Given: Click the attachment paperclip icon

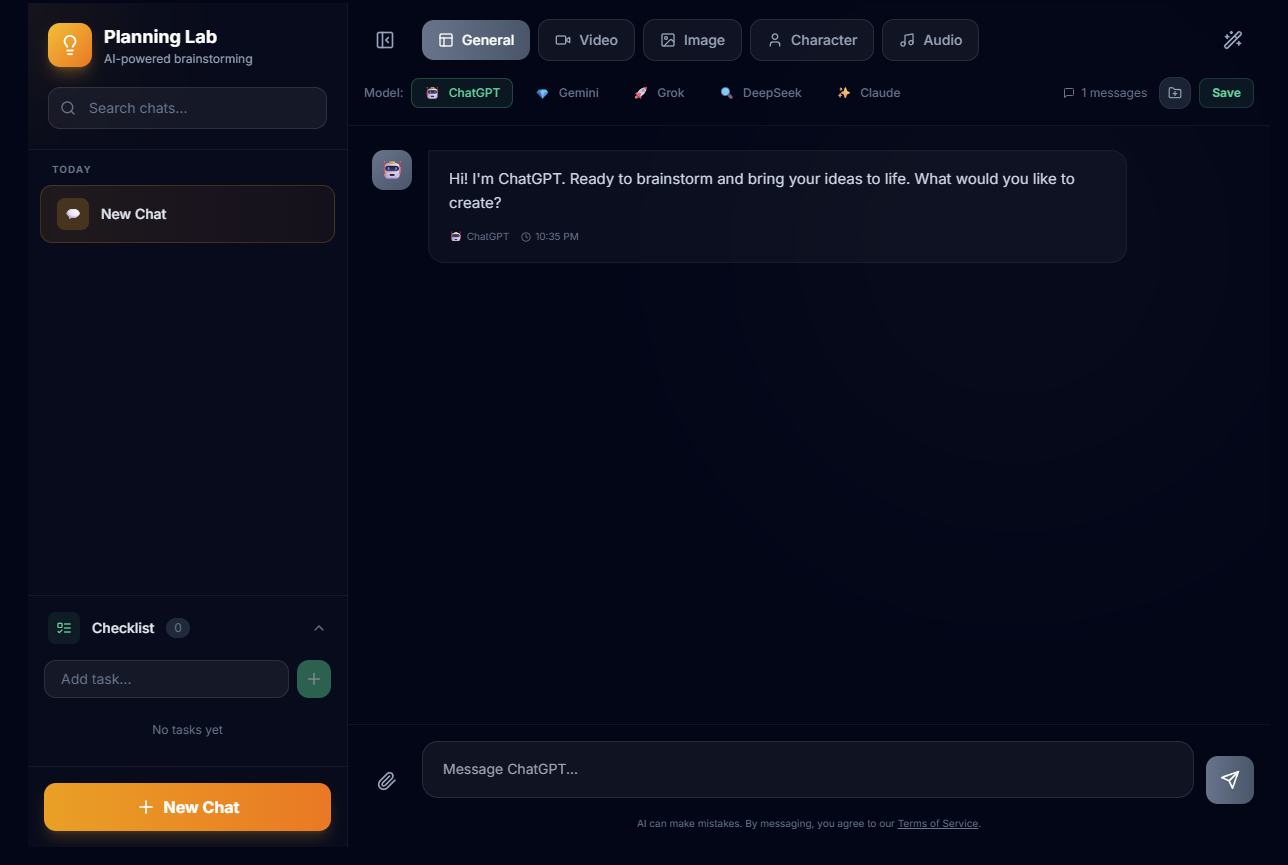Looking at the screenshot, I should point(387,780).
